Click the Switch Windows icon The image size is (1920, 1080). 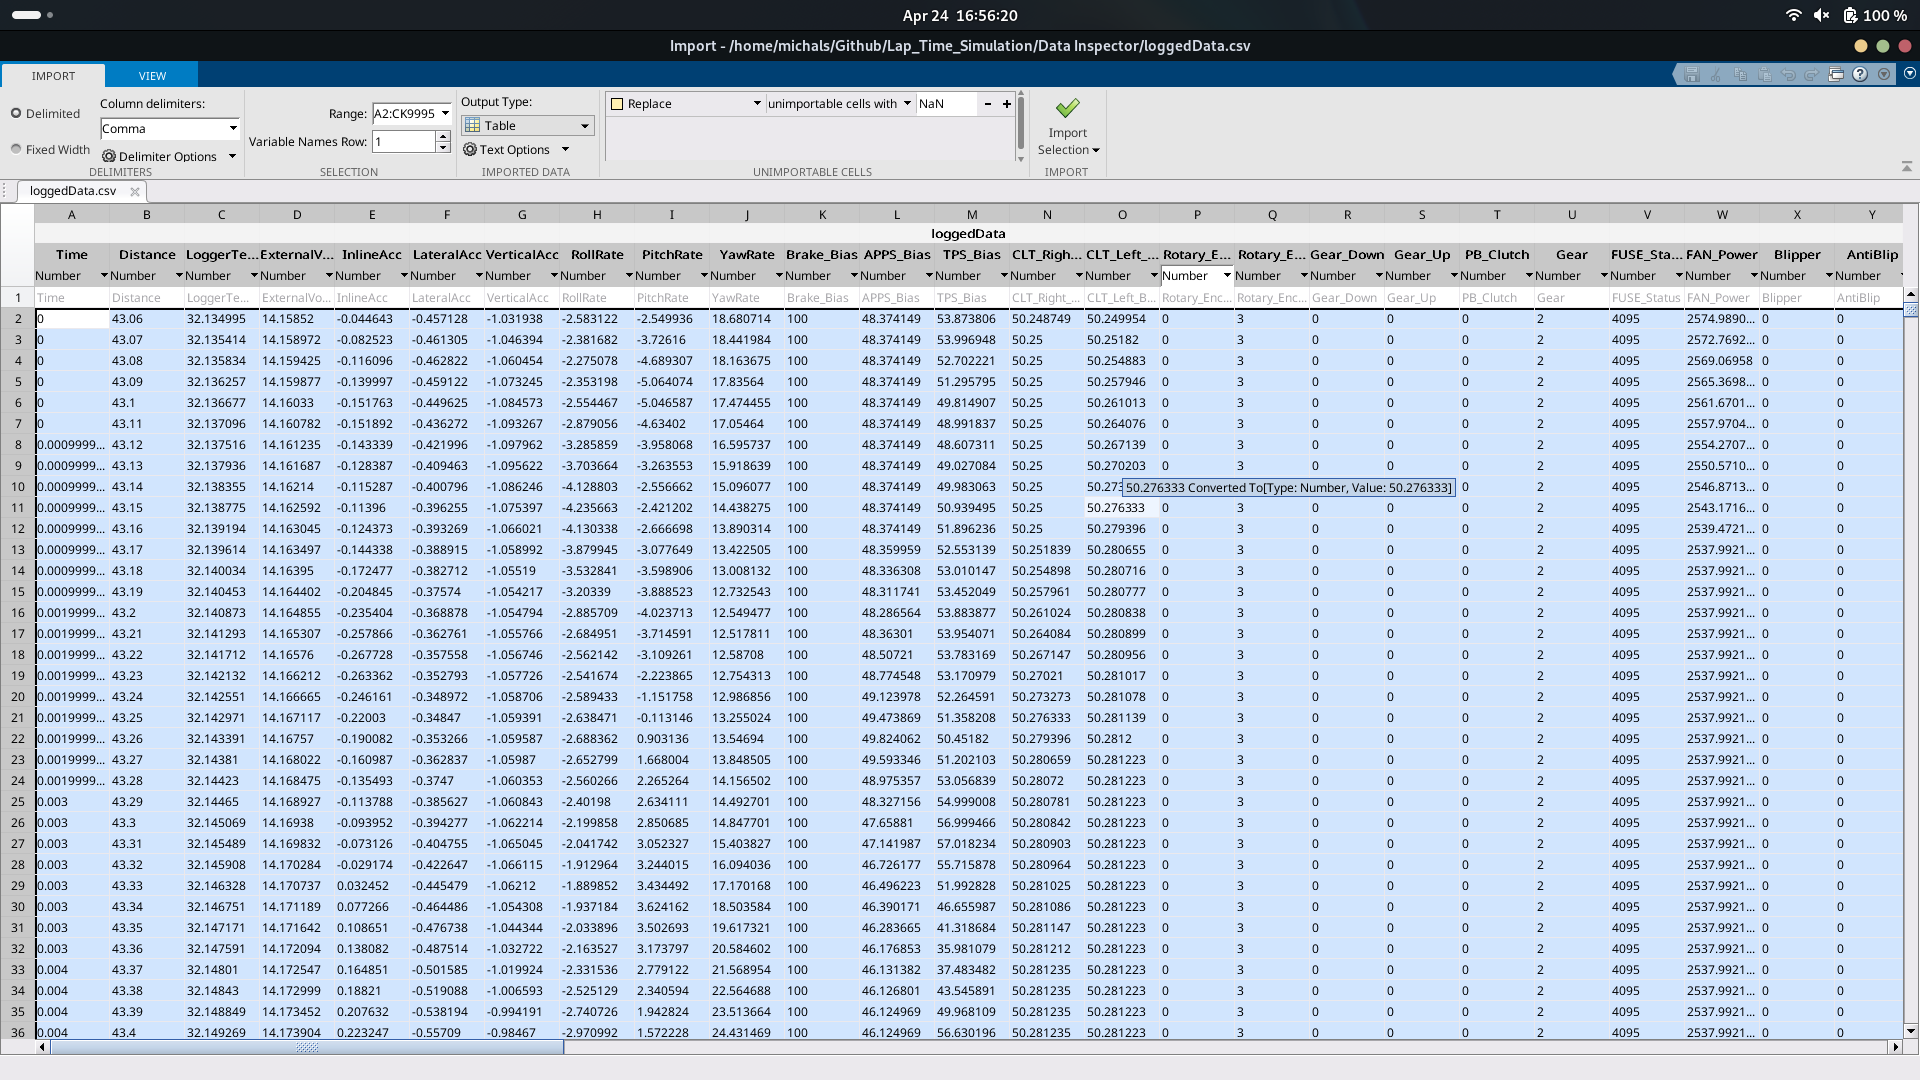1836,74
